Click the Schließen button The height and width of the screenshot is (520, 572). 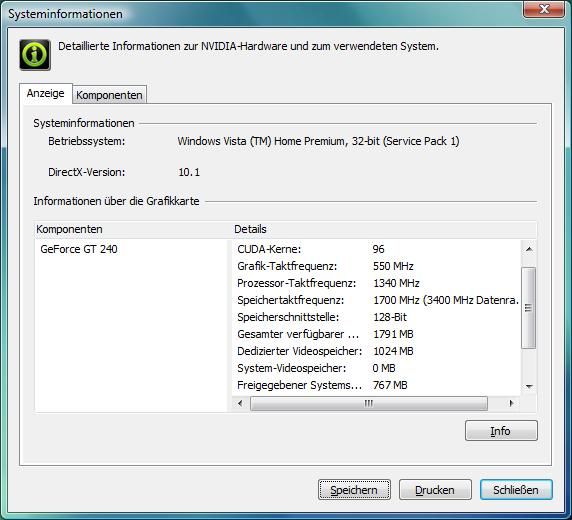(x=516, y=490)
